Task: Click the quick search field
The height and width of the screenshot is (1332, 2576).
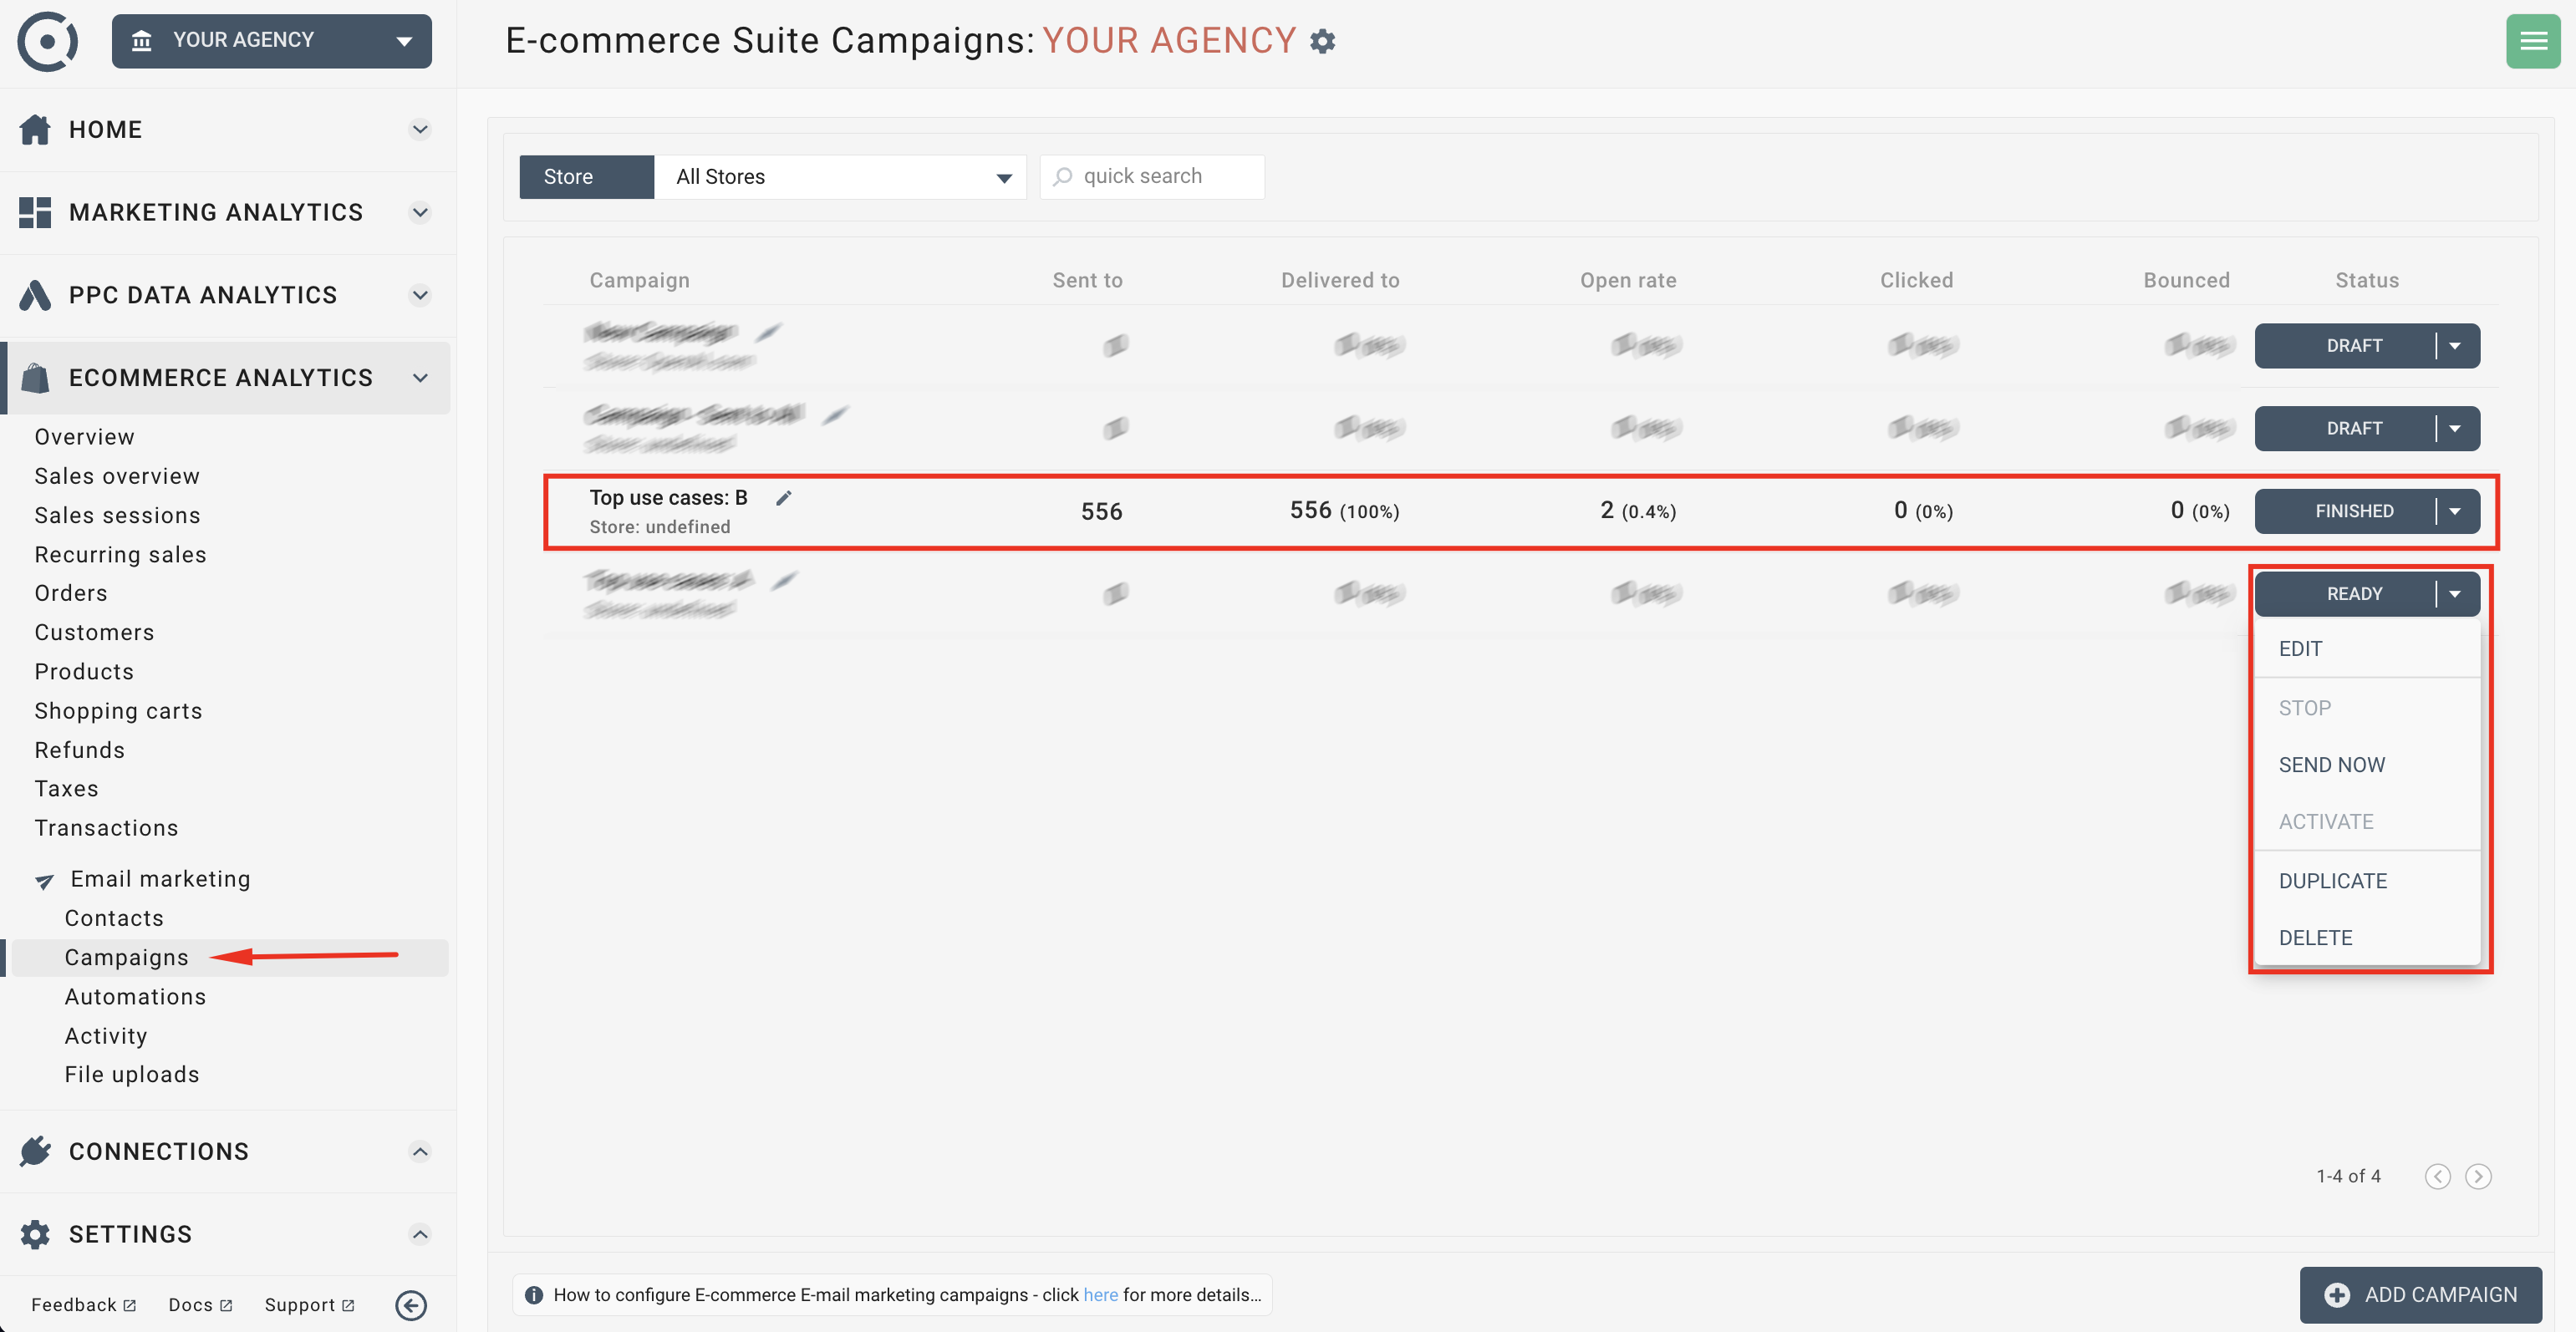Action: pyautogui.click(x=1152, y=177)
